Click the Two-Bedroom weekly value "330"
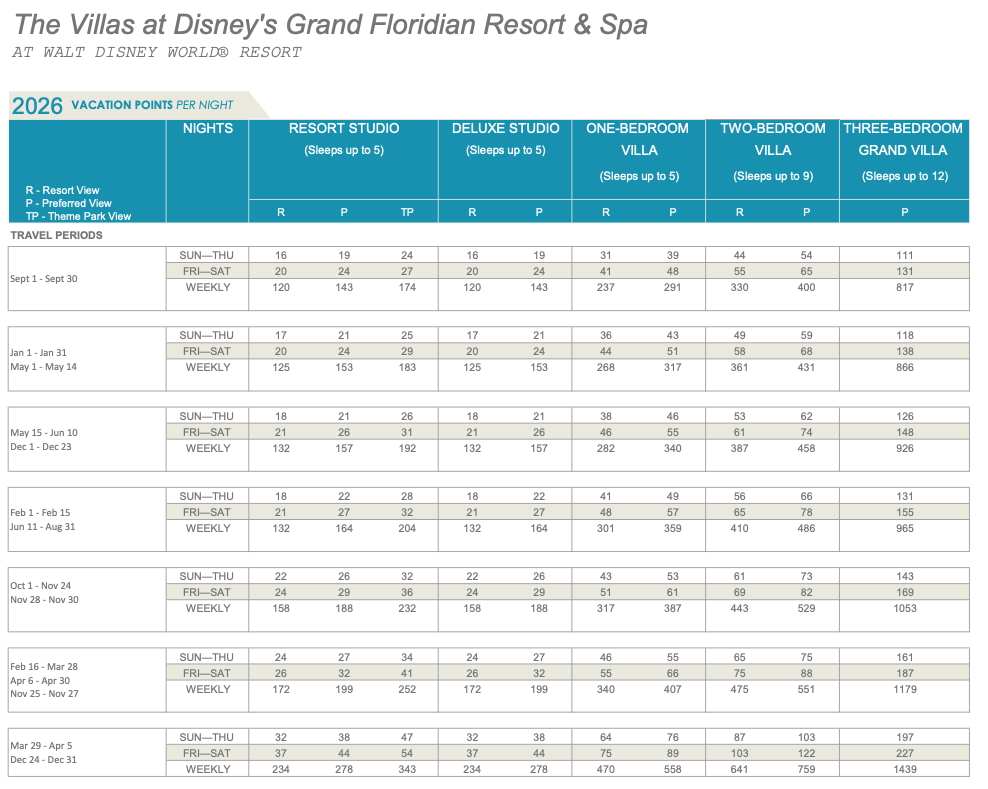988x789 pixels. click(x=740, y=287)
